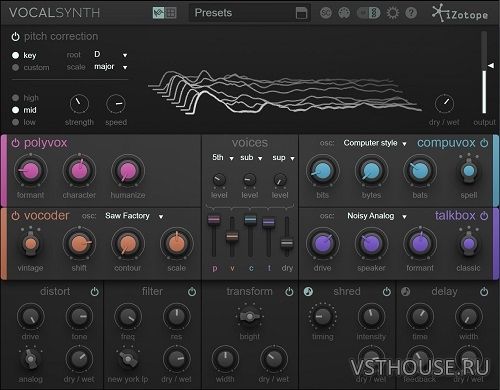Screen dimensions: 500x390
Task: Click the vocoder v mix fader
Action: tap(232, 237)
